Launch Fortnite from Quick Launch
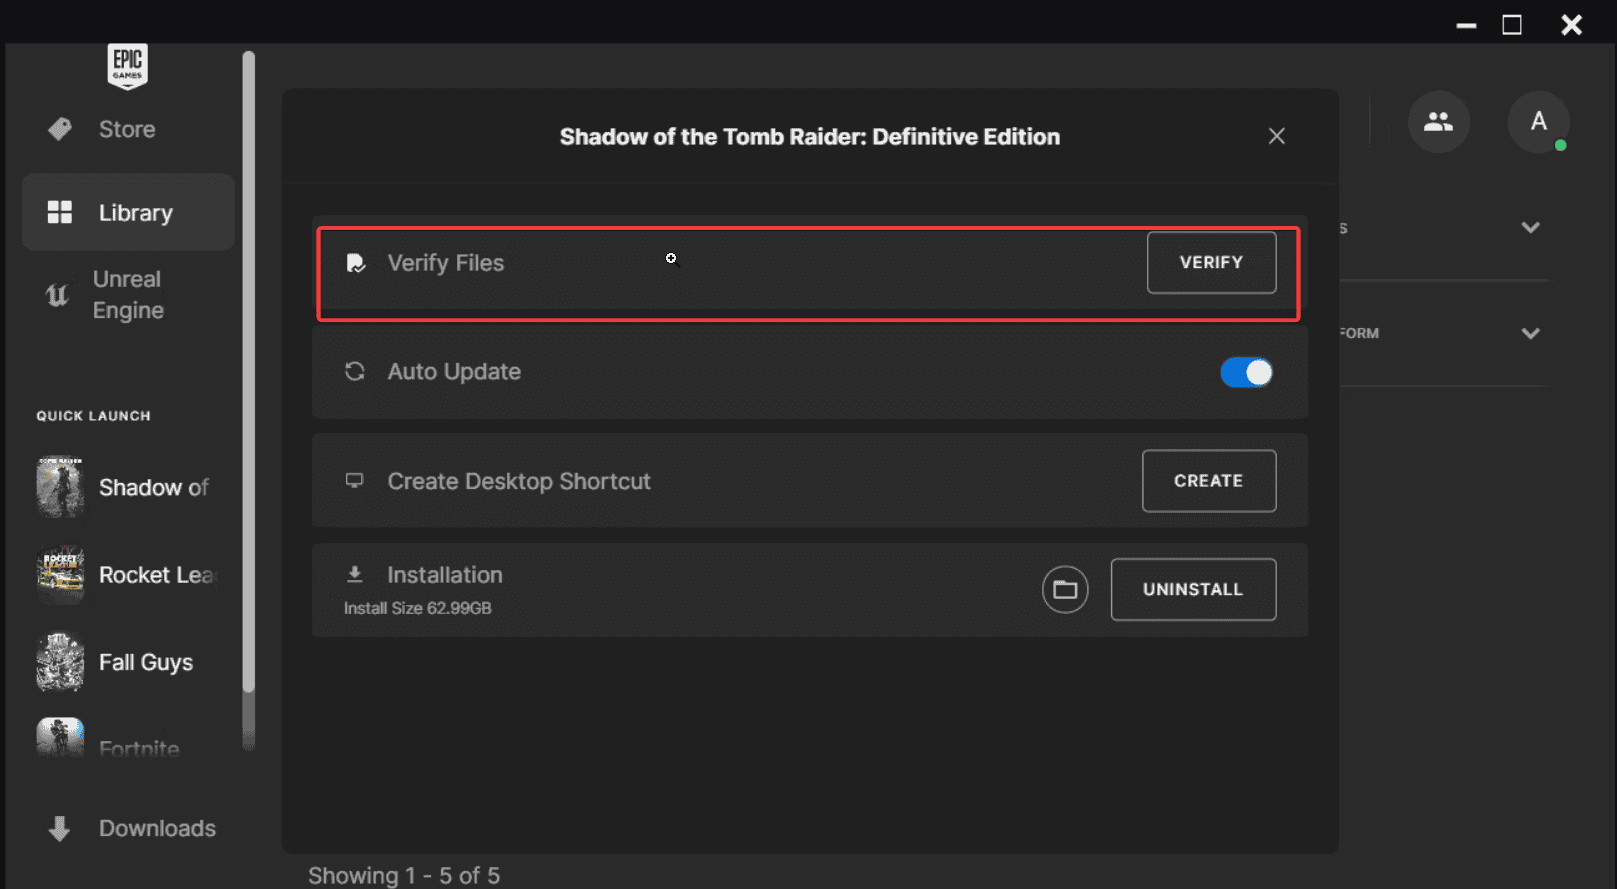1617x889 pixels. [x=139, y=748]
